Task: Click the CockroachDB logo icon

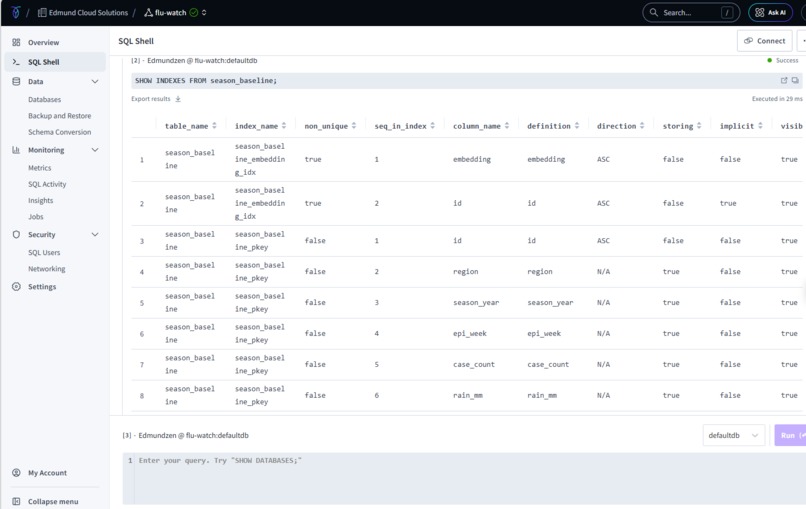Action: [15, 12]
